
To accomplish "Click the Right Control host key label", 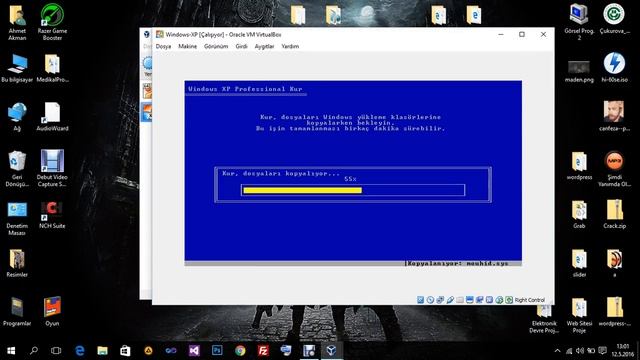I will tap(530, 300).
